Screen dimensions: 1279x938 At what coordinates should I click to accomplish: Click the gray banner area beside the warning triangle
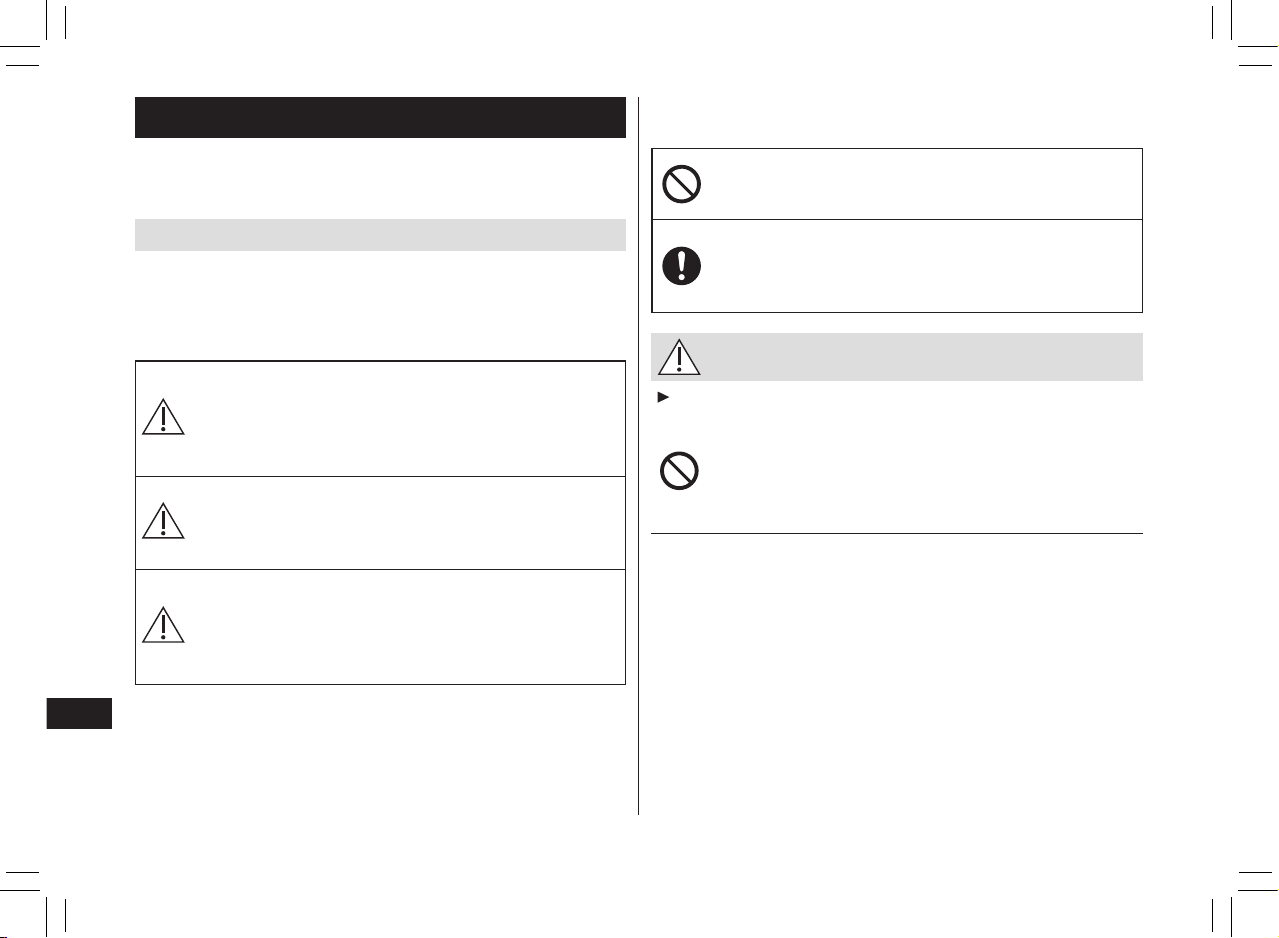[920, 357]
